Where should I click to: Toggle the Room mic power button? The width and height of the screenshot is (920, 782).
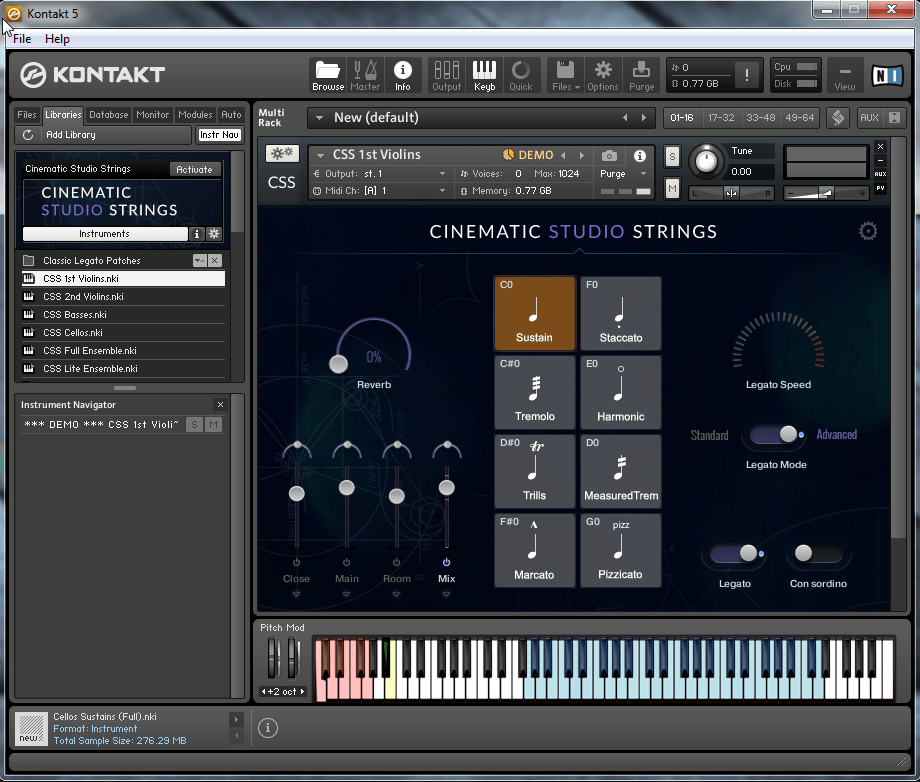click(397, 563)
